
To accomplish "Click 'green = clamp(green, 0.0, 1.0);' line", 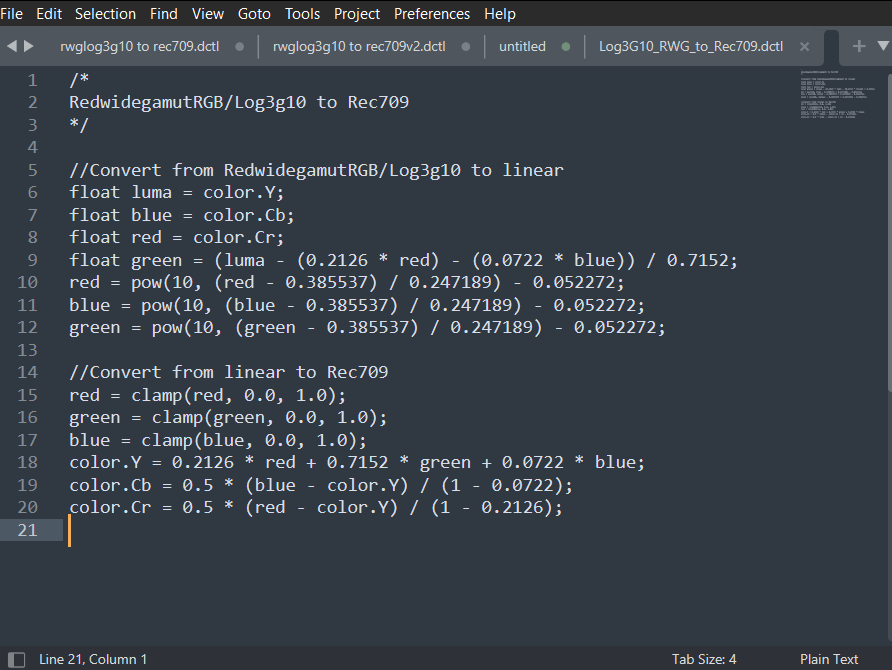I will 228,417.
